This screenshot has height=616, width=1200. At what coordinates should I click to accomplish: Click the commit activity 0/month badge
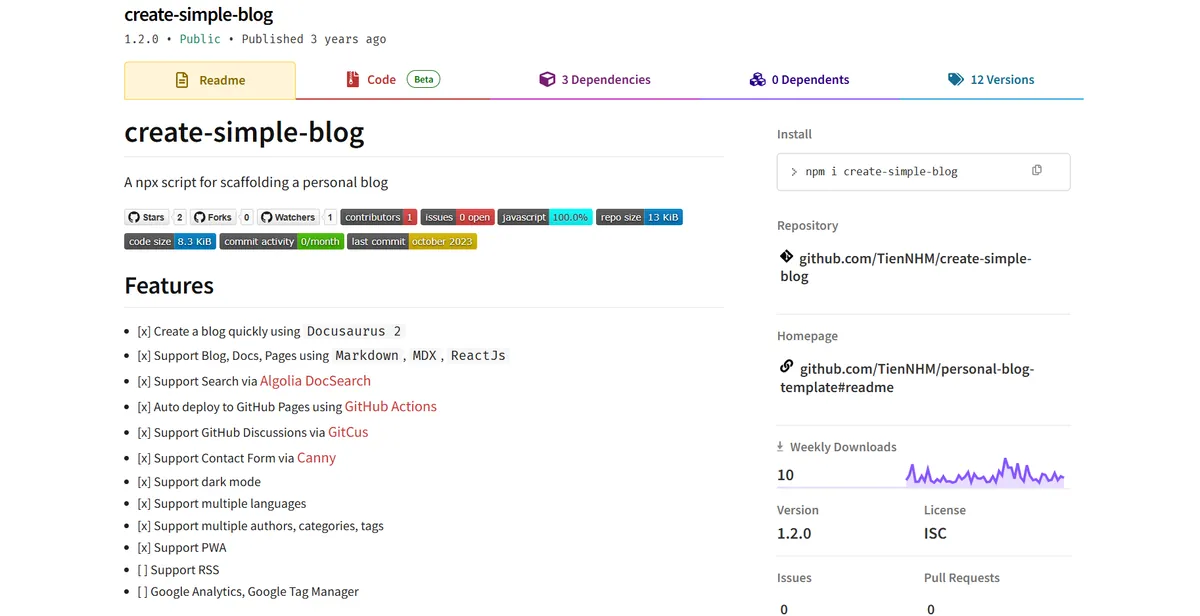click(x=282, y=241)
